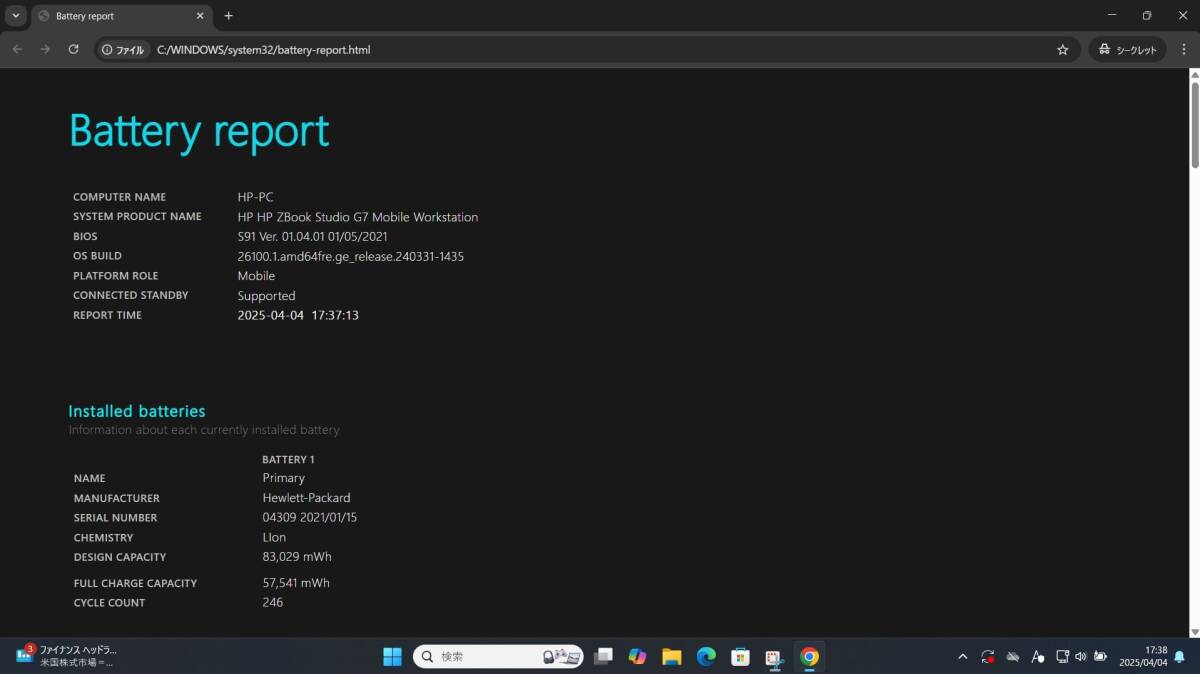Open File Explorer from the taskbar
The width and height of the screenshot is (1200, 674).
(x=671, y=657)
